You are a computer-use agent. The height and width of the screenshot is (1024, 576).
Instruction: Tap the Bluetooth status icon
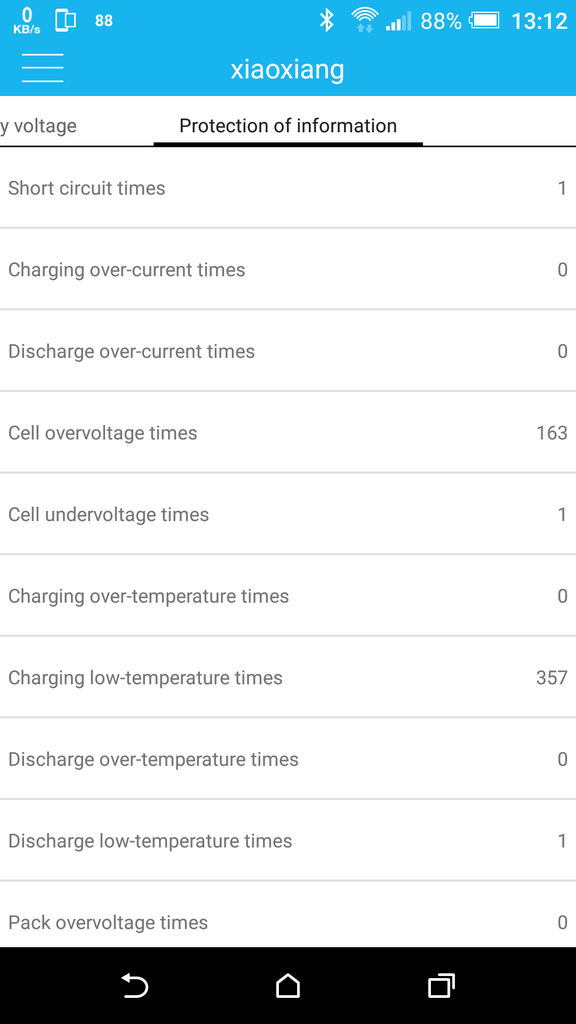(x=327, y=21)
